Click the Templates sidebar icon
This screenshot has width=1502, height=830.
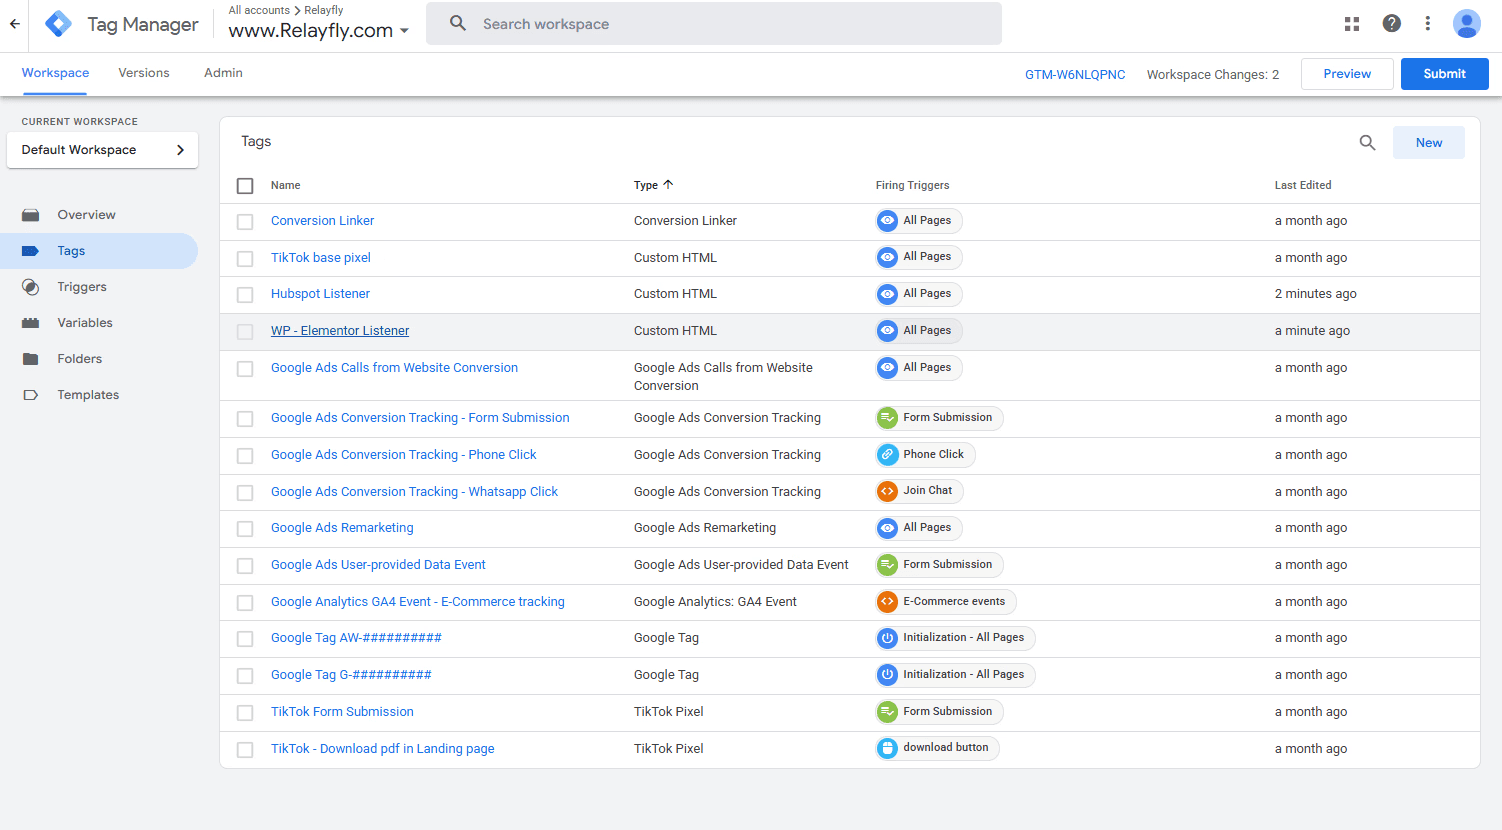(31, 395)
